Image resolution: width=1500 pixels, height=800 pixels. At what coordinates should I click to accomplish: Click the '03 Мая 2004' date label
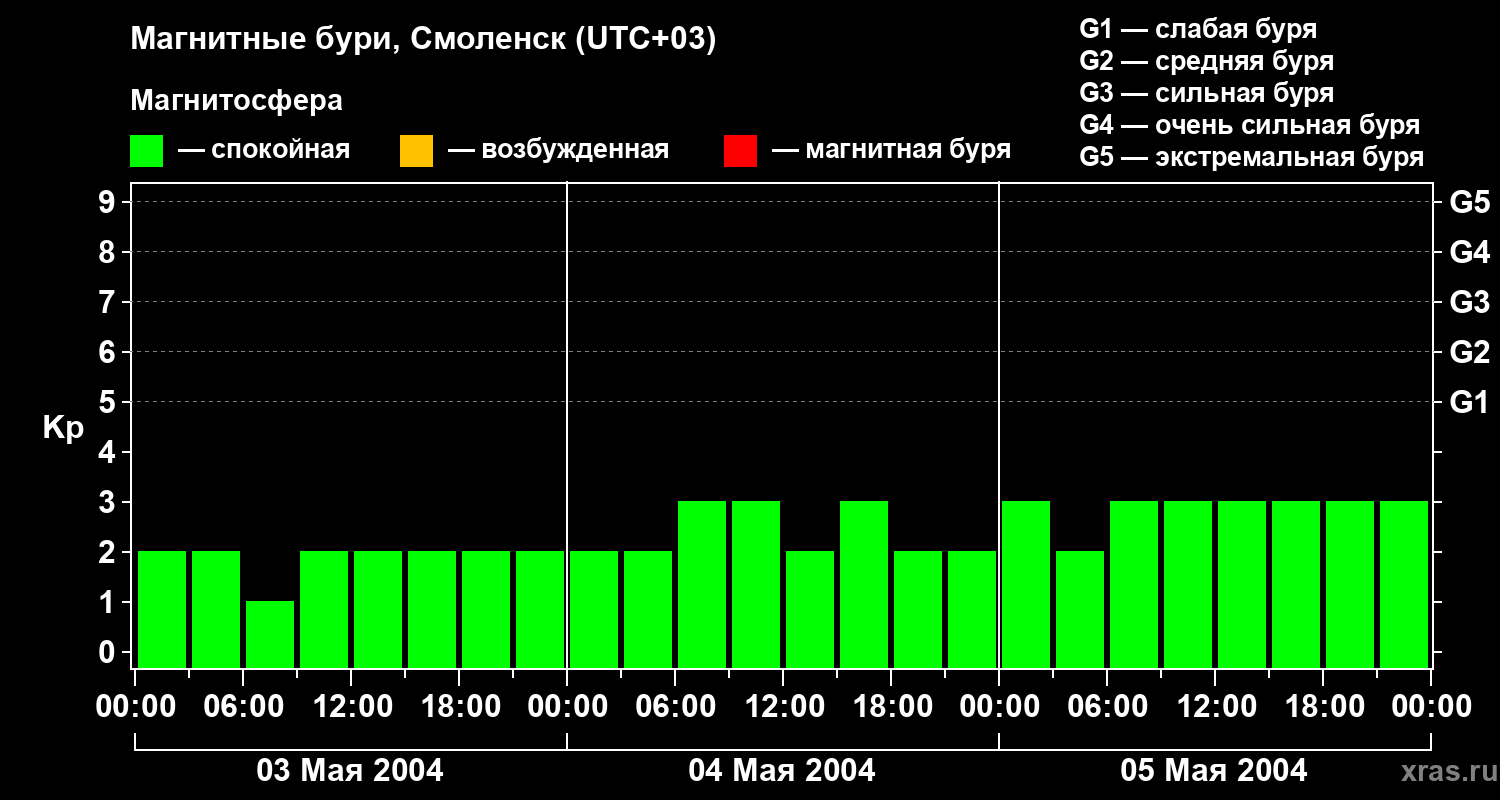click(350, 770)
